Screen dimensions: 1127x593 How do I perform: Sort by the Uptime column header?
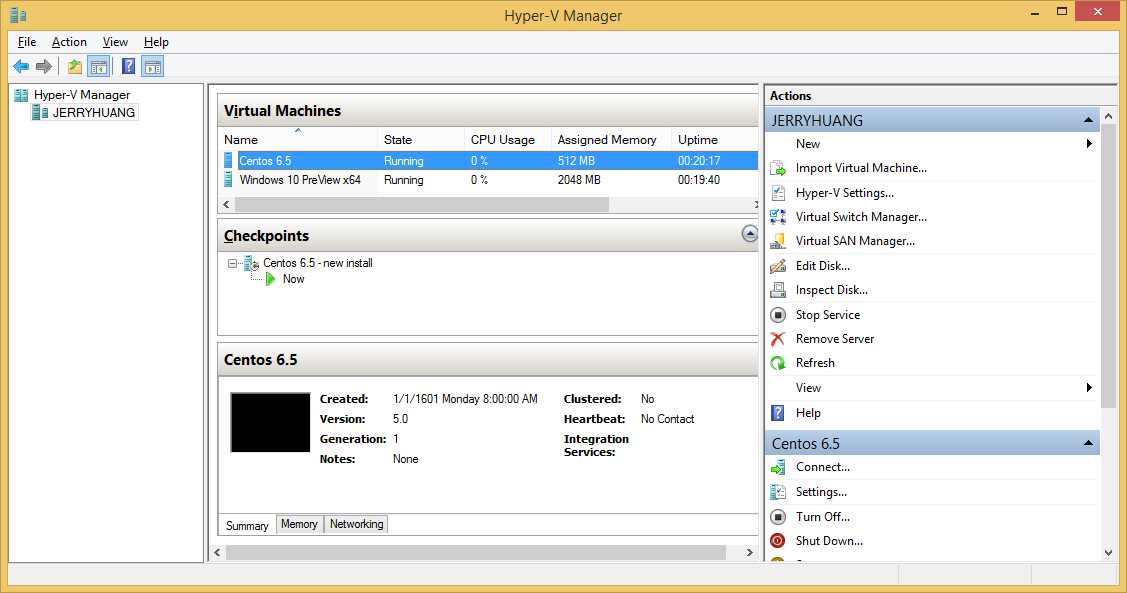pos(714,139)
